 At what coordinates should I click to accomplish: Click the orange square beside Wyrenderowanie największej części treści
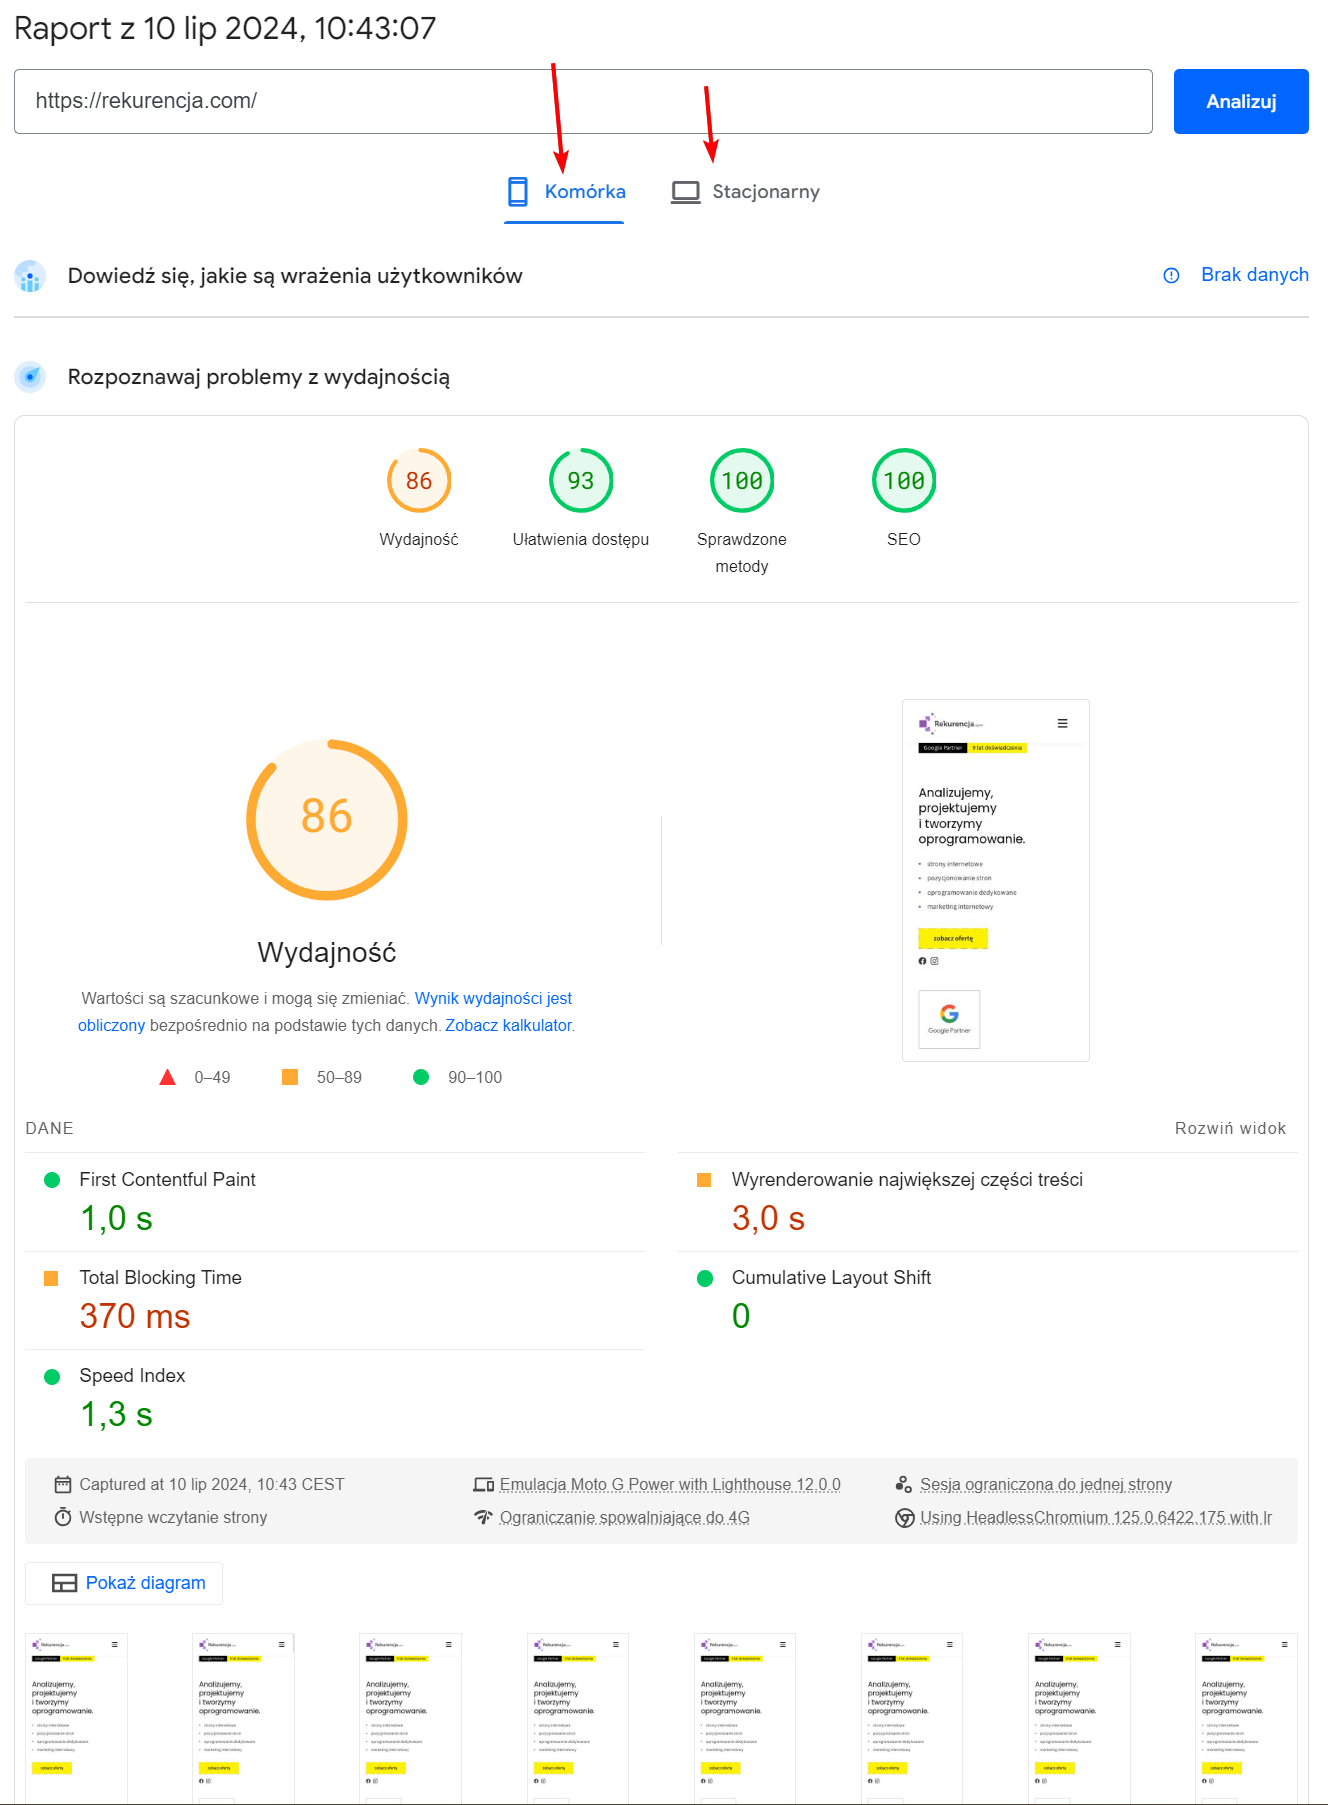coord(704,1180)
